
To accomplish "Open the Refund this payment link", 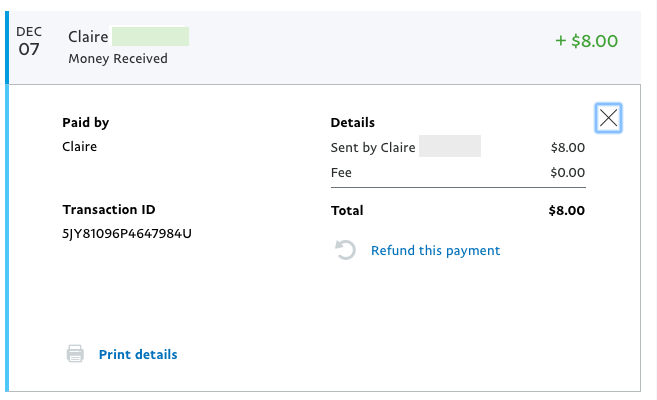I will pos(435,250).
